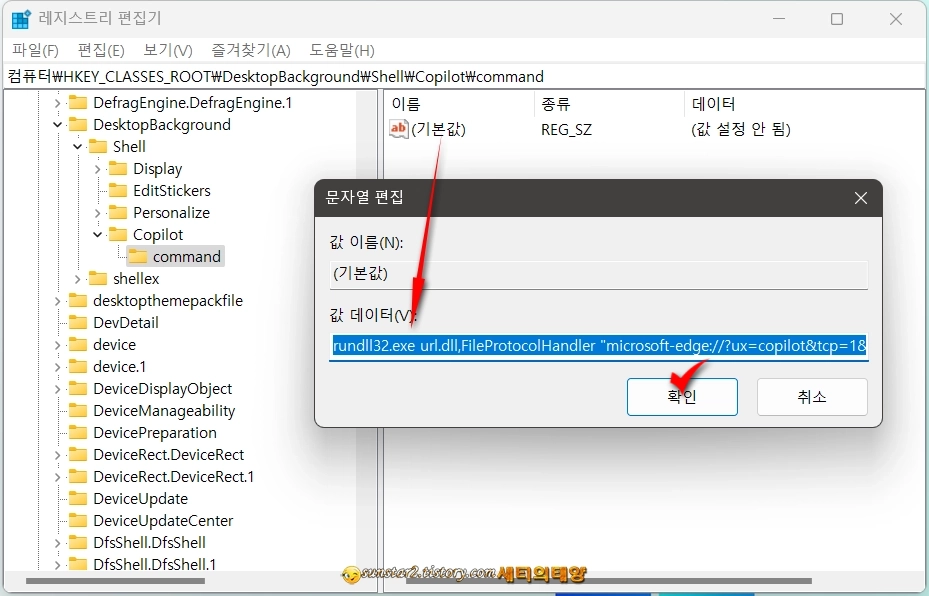Select the DeviceRect.DeviceRect tree item

(168, 455)
